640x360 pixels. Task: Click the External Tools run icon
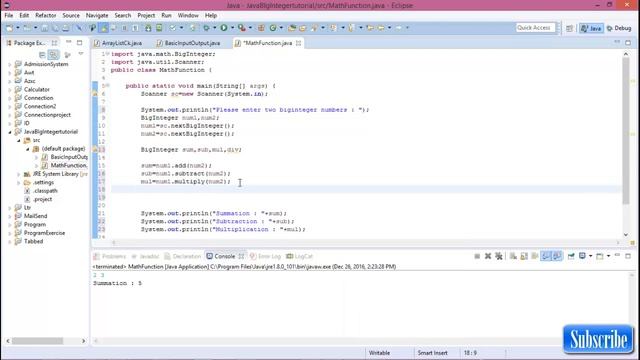pos(242,28)
